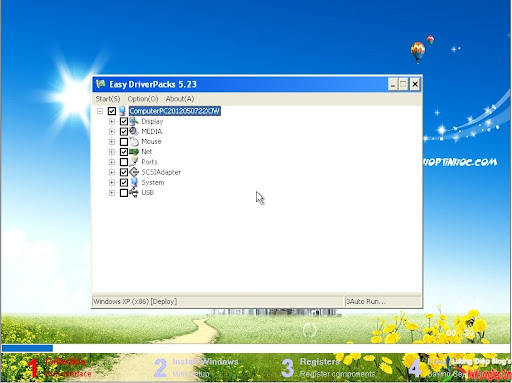
Task: Select the System label in tree
Action: point(153,182)
